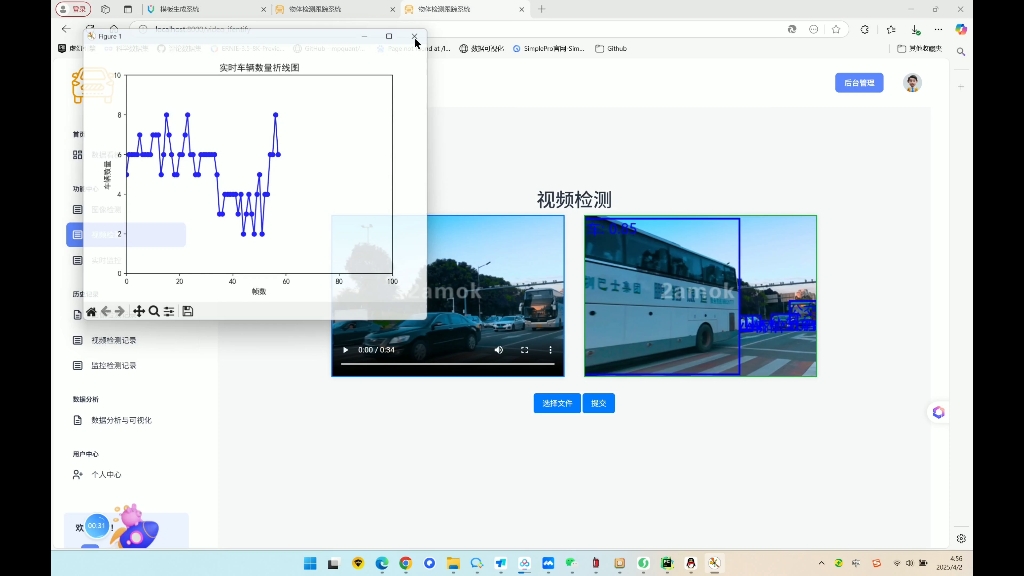
Task: Select the Pan tool in Figure 1
Action: pos(138,312)
